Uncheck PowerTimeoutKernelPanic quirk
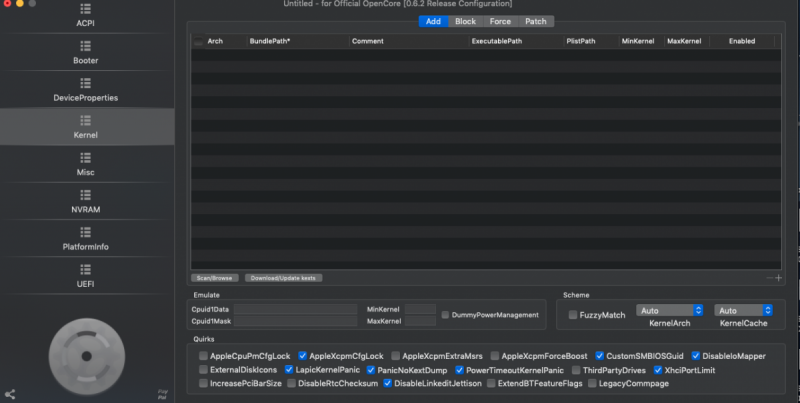800x403 pixels. [x=459, y=370]
